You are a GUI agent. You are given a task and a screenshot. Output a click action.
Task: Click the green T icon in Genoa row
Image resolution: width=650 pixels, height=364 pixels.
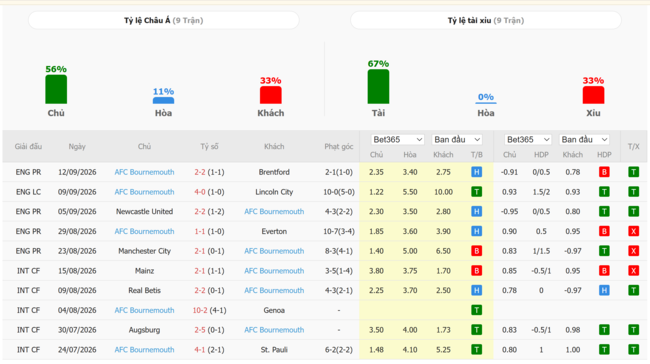click(477, 310)
